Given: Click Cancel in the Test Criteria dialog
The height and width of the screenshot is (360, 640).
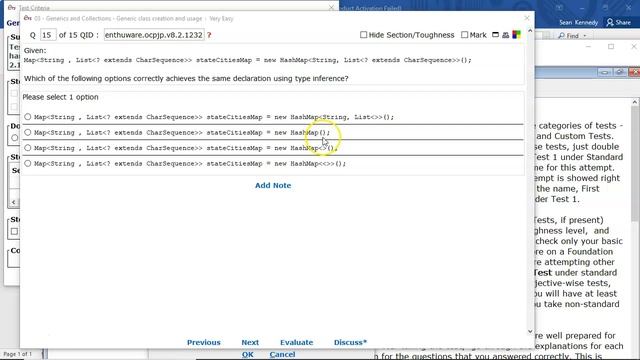Looking at the screenshot, I should tap(282, 354).
